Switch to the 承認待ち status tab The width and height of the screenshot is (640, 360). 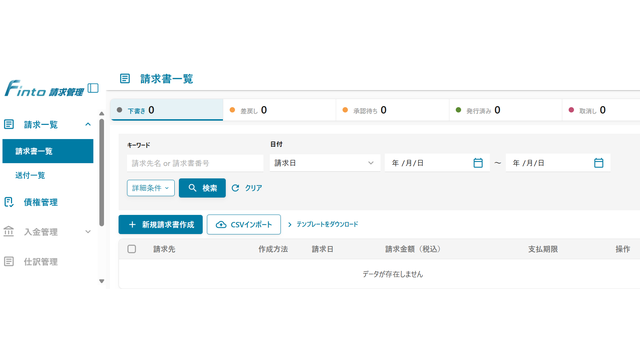(393, 110)
